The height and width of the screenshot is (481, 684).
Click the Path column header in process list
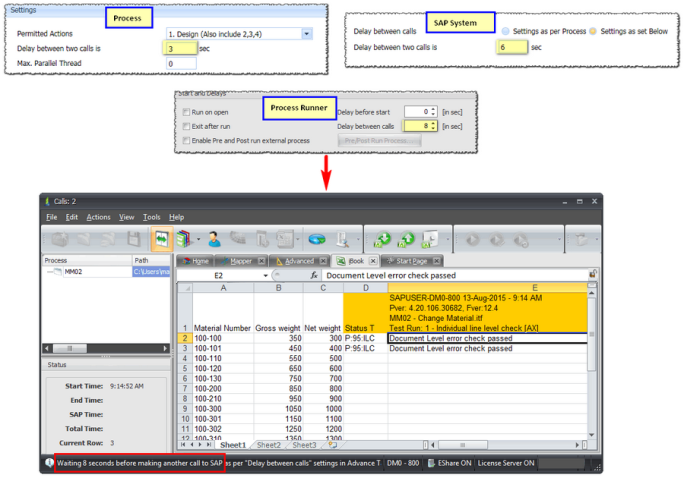(x=151, y=260)
